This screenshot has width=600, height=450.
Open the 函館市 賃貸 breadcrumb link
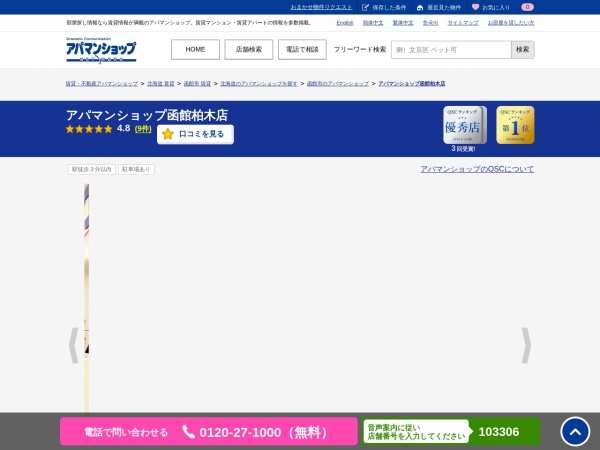click(197, 83)
